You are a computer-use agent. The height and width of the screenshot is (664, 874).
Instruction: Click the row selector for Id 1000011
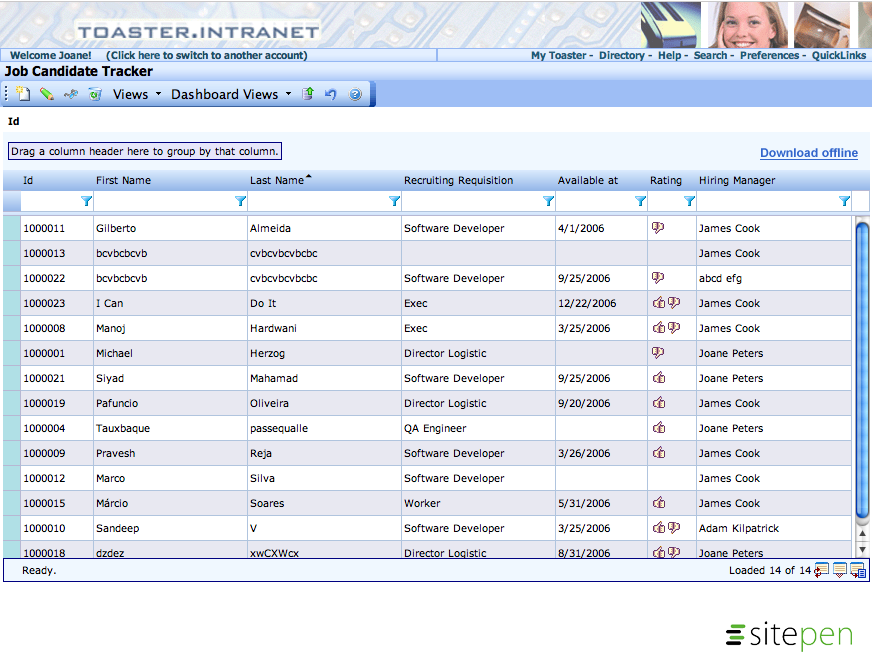pos(12,228)
